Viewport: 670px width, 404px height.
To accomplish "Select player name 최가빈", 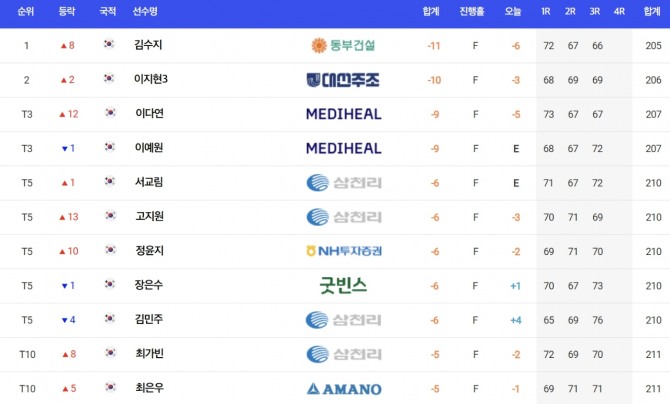I will pyautogui.click(x=149, y=354).
